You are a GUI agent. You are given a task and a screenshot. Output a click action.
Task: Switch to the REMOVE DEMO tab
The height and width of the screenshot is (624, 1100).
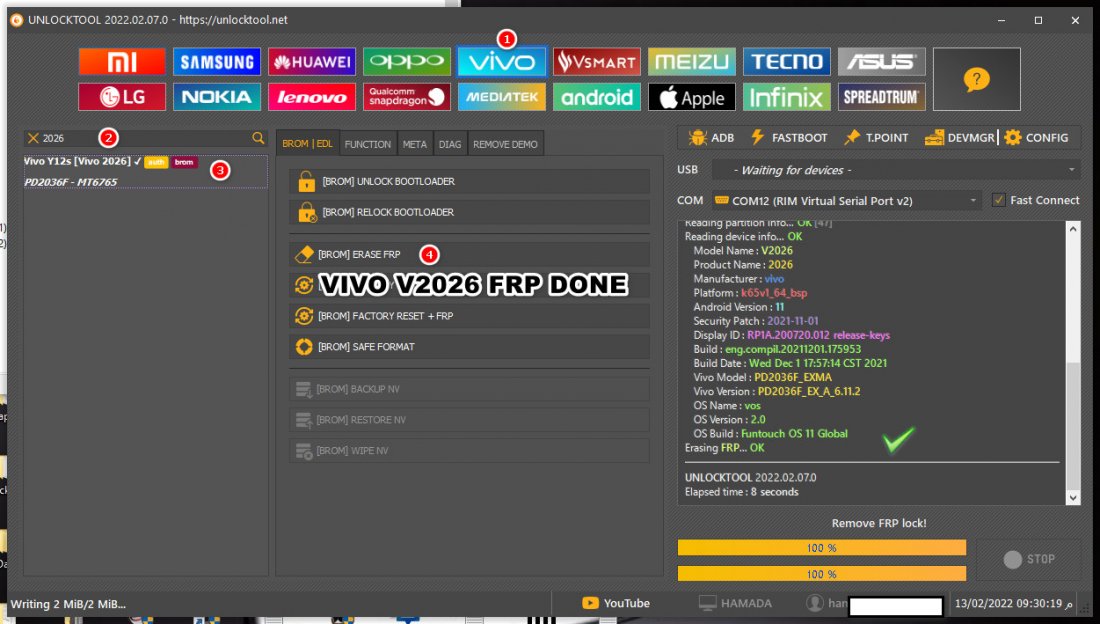coord(505,144)
